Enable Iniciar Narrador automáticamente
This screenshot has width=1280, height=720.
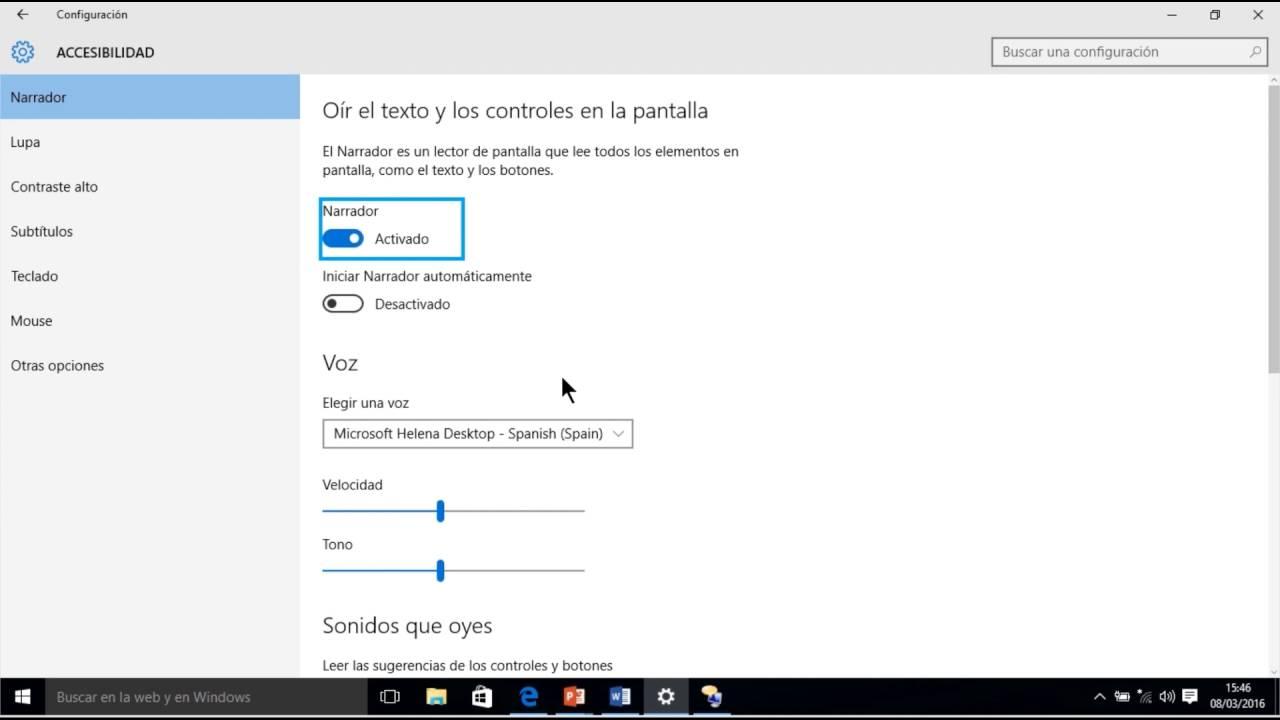point(343,303)
